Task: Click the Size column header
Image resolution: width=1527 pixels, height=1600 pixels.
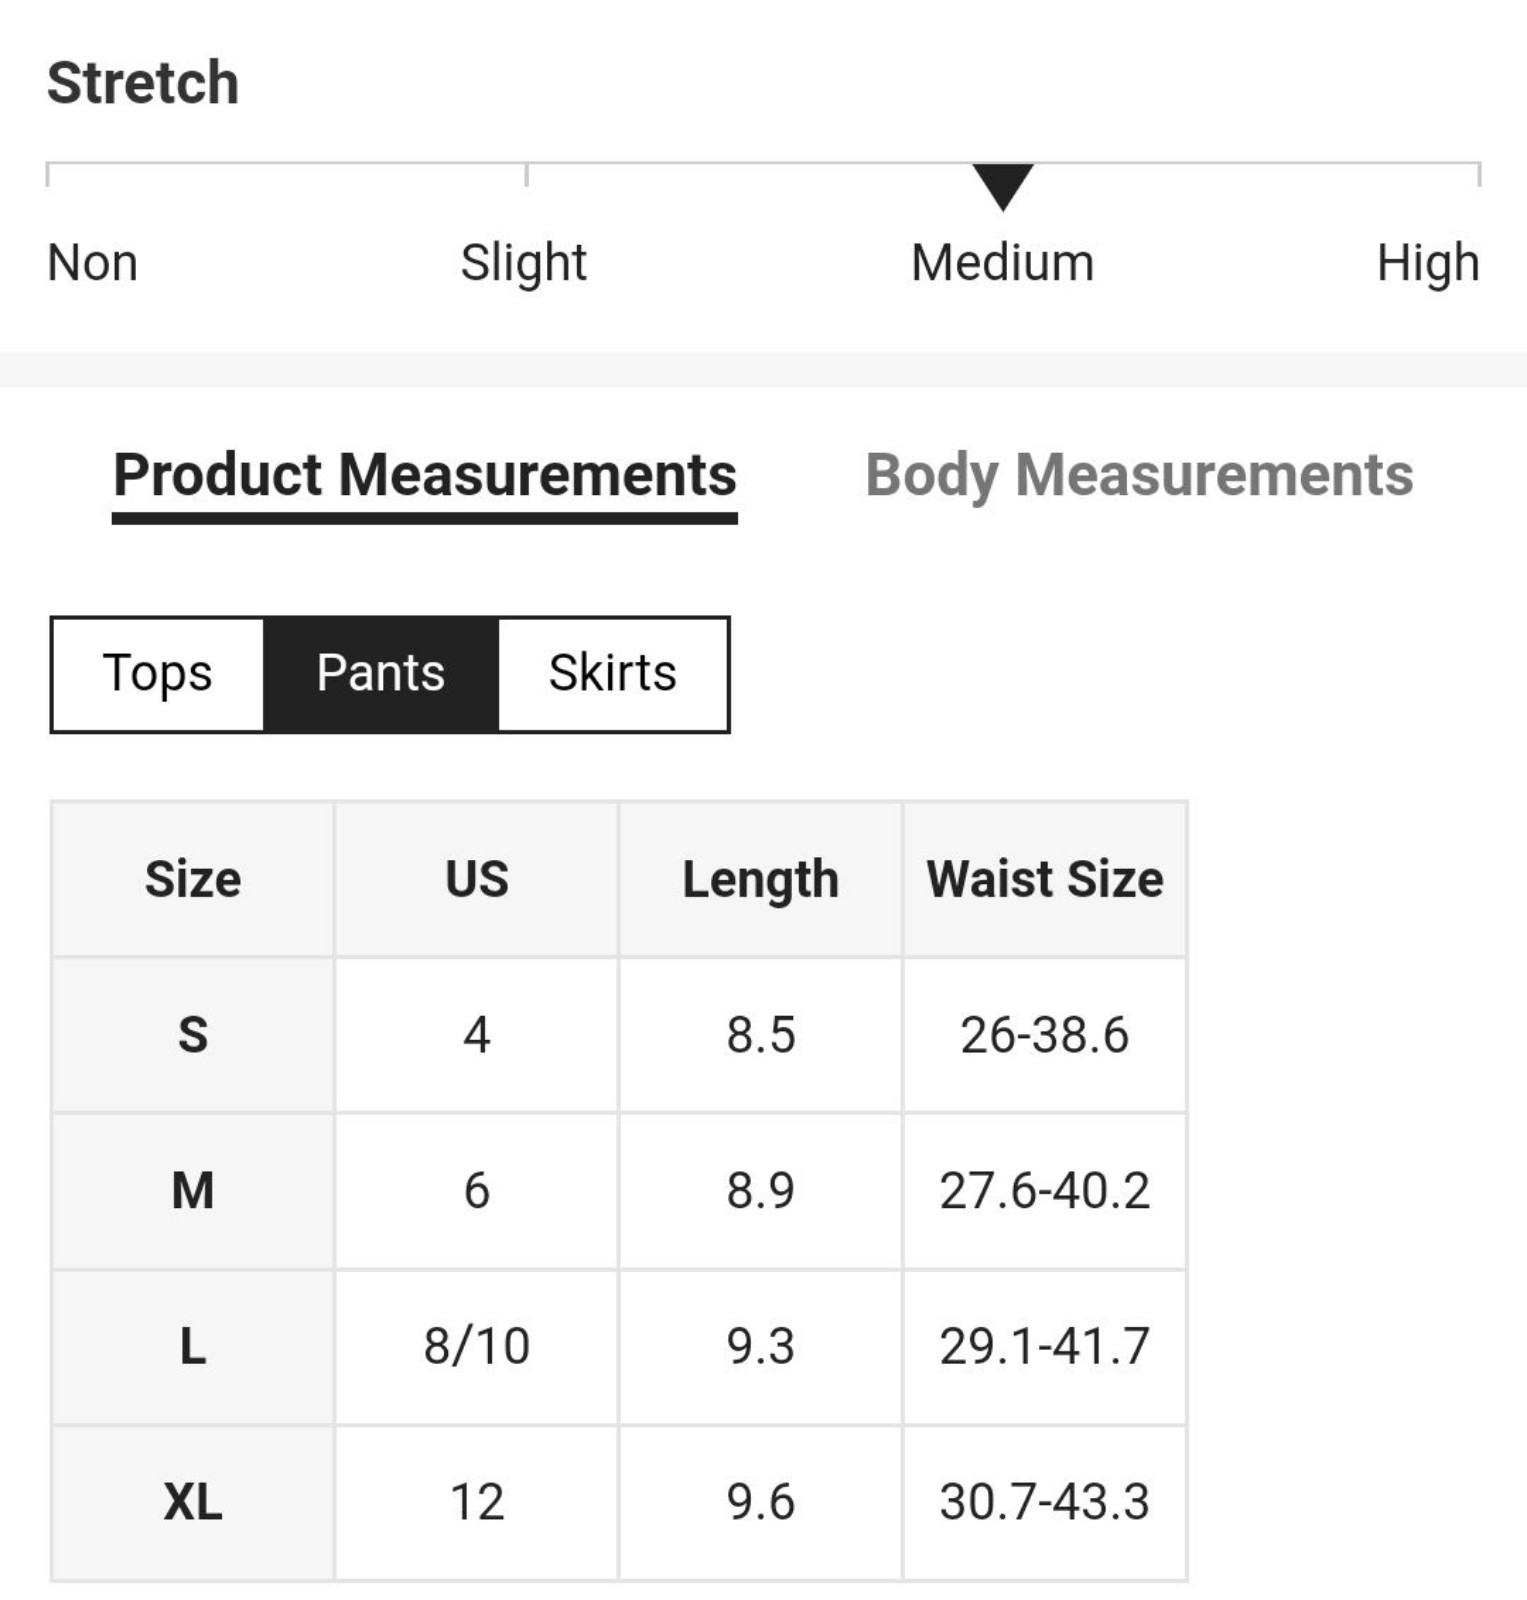Action: pyautogui.click(x=193, y=880)
